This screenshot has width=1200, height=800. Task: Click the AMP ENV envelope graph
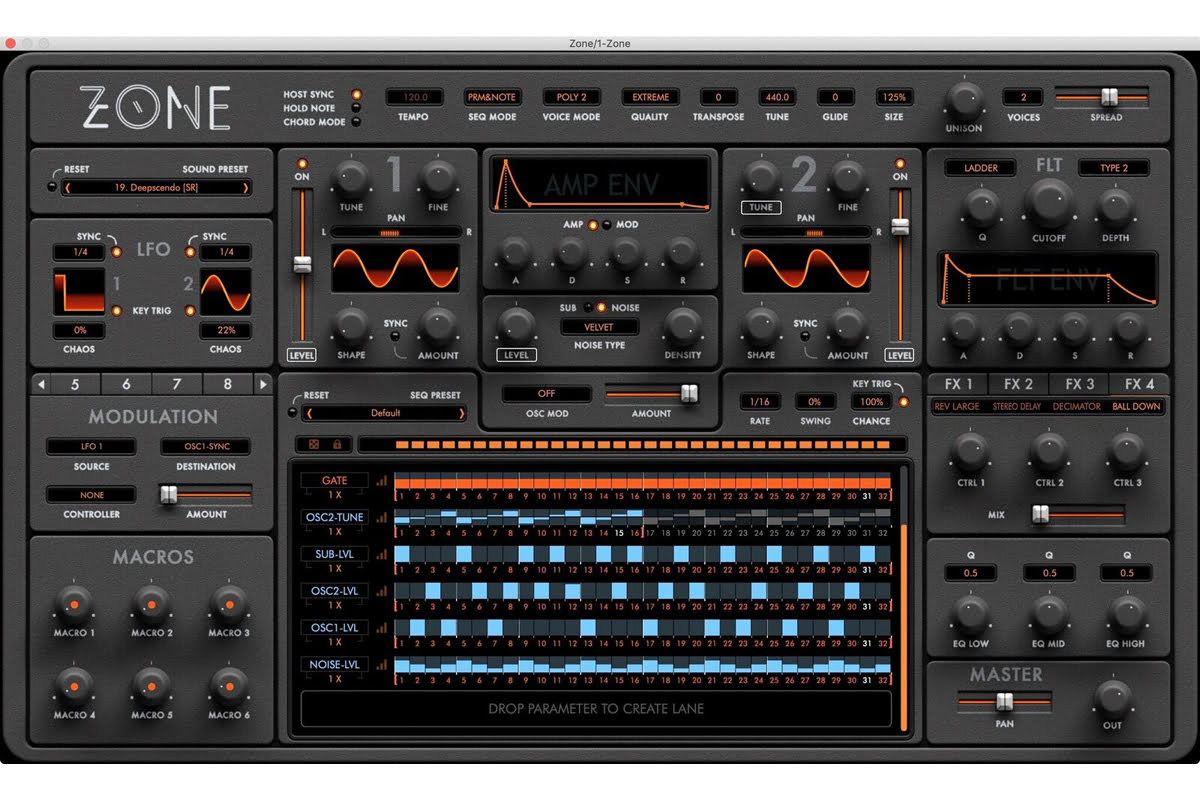click(x=598, y=184)
